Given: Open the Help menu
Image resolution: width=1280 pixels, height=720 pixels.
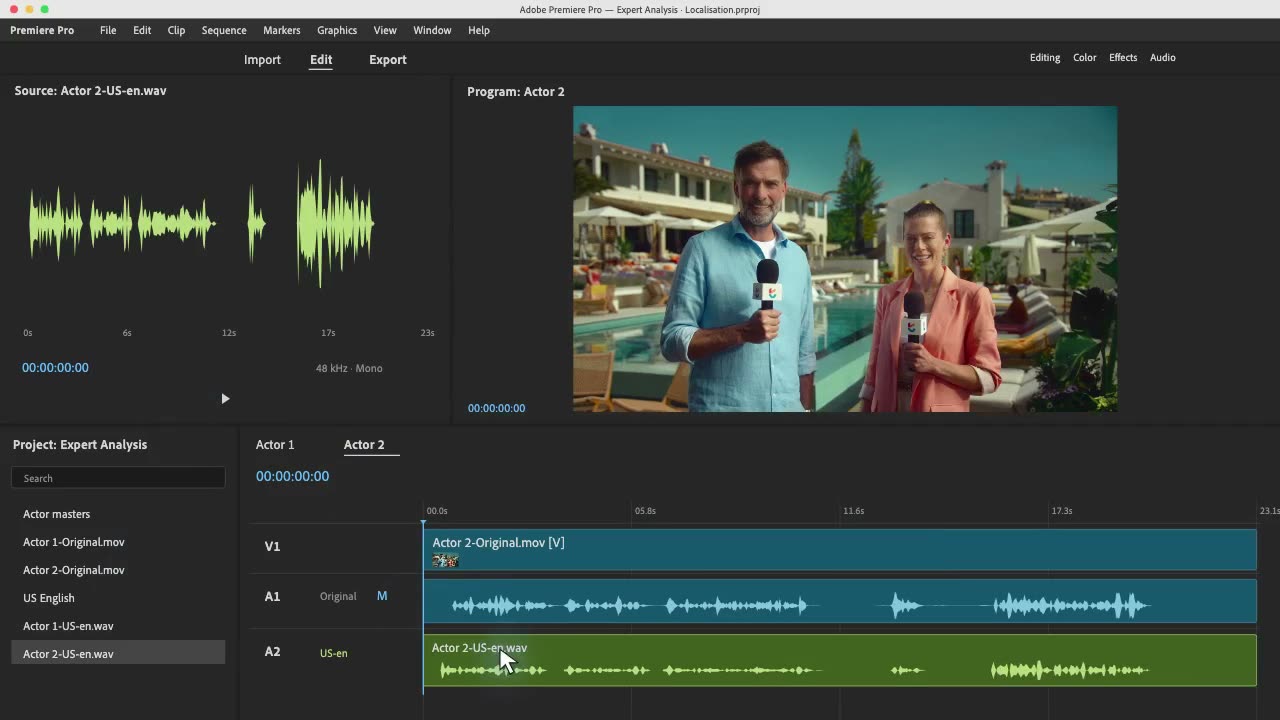Looking at the screenshot, I should (x=479, y=30).
